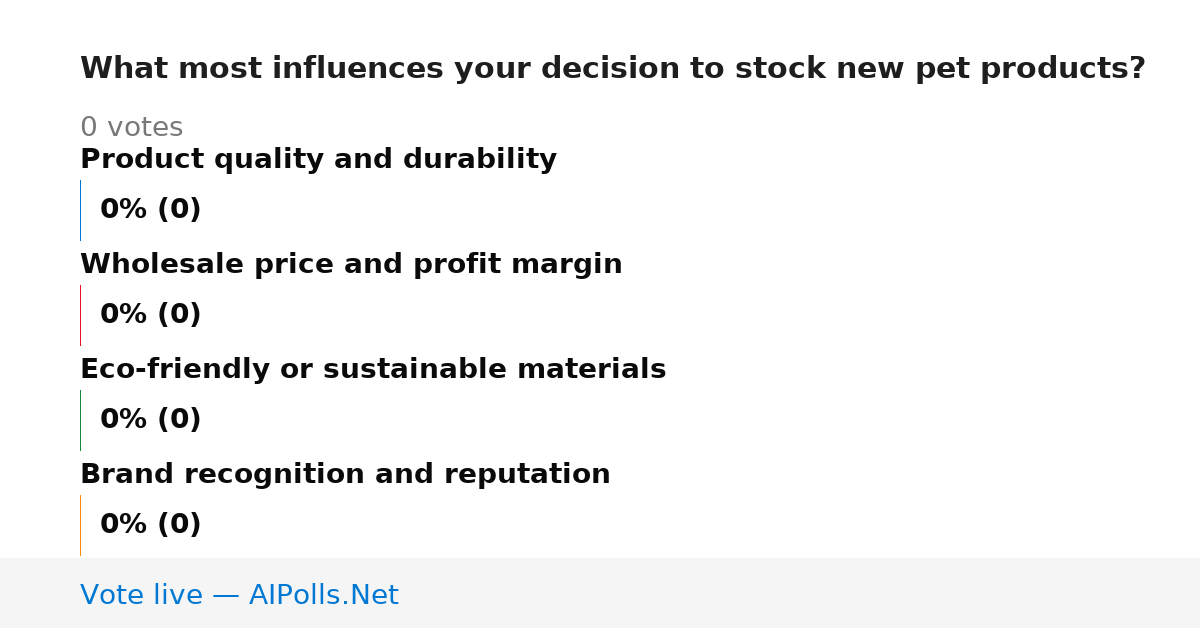Click the blue bar for Product quality
Viewport: 1200px width, 628px height.
point(80,210)
